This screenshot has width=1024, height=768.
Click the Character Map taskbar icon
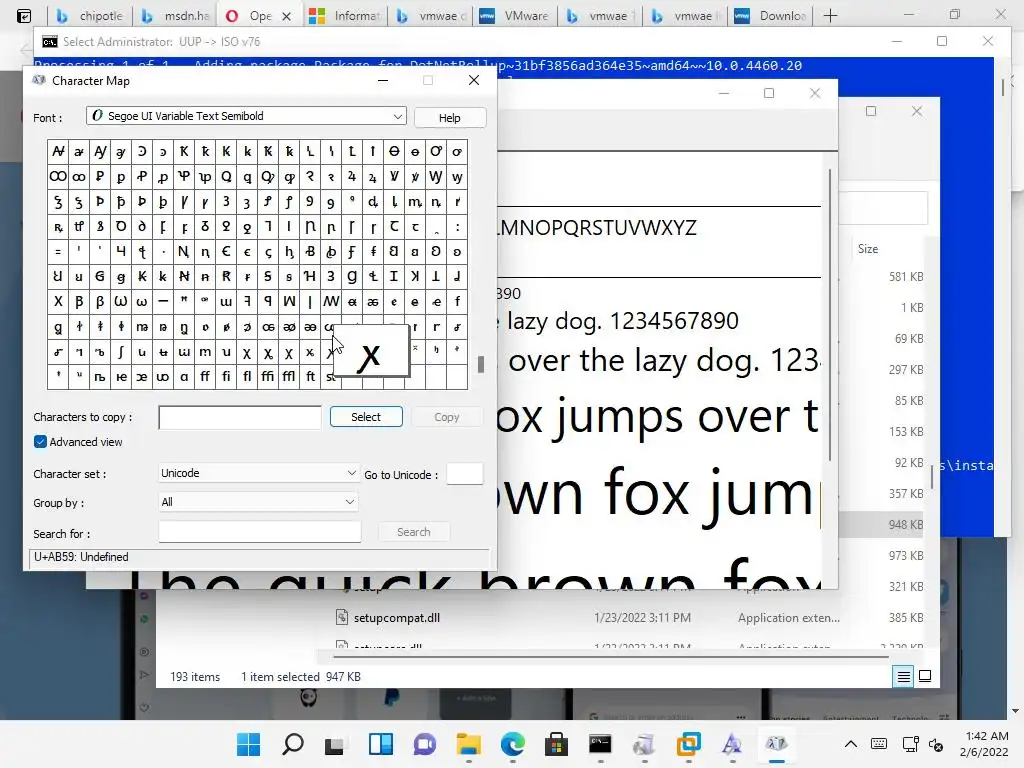[776, 744]
